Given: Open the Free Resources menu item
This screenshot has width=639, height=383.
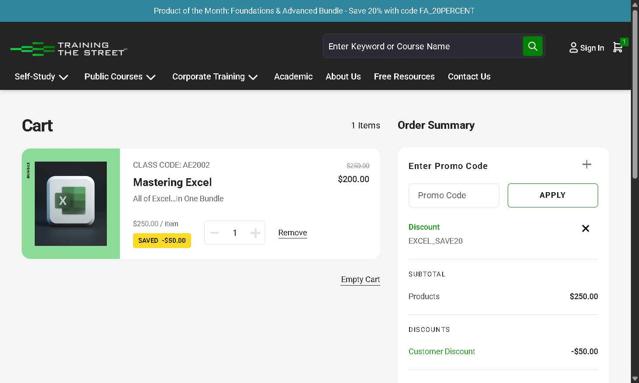Looking at the screenshot, I should [x=404, y=77].
